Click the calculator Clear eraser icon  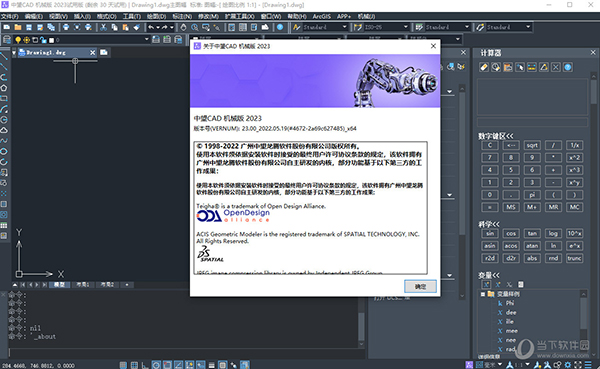(484, 67)
